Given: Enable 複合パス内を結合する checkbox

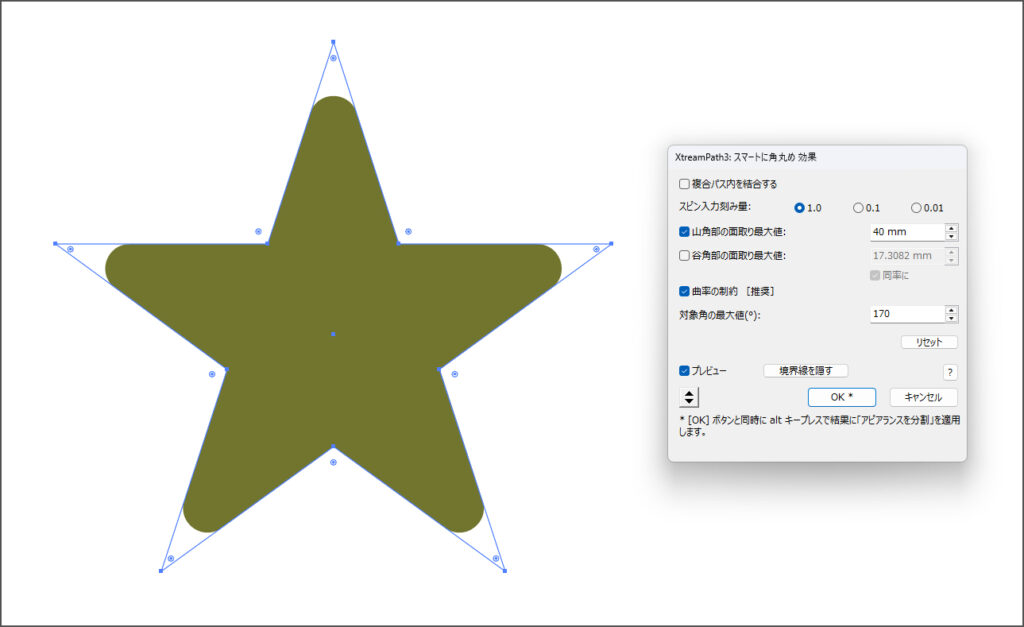Looking at the screenshot, I should (684, 184).
